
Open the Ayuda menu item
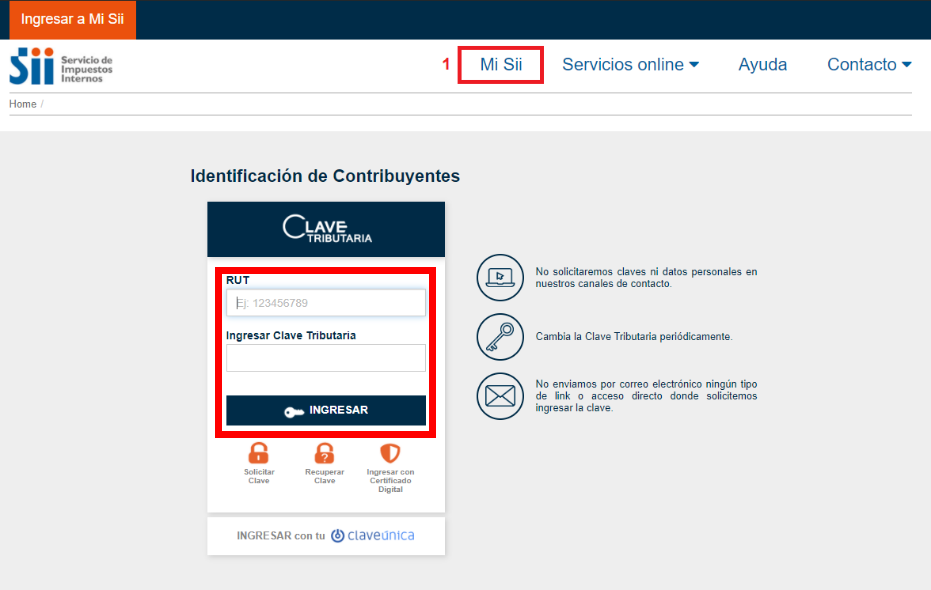pyautogui.click(x=762, y=64)
